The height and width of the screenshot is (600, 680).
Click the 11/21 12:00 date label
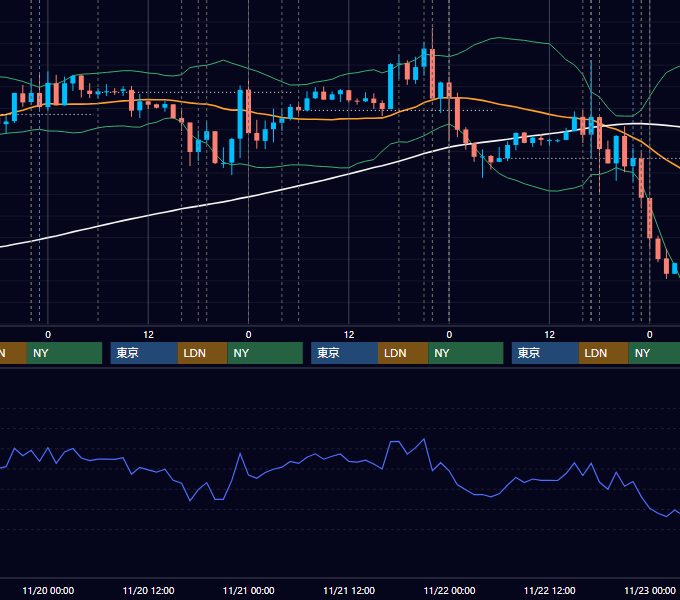(x=349, y=590)
